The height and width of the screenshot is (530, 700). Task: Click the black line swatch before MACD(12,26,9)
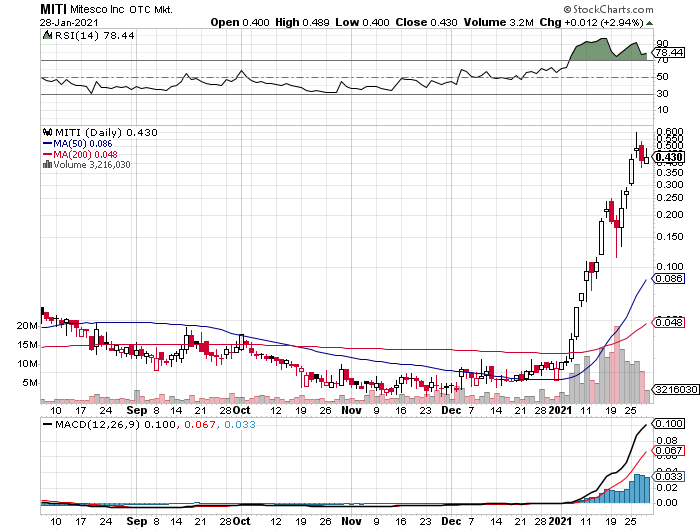pyautogui.click(x=47, y=425)
